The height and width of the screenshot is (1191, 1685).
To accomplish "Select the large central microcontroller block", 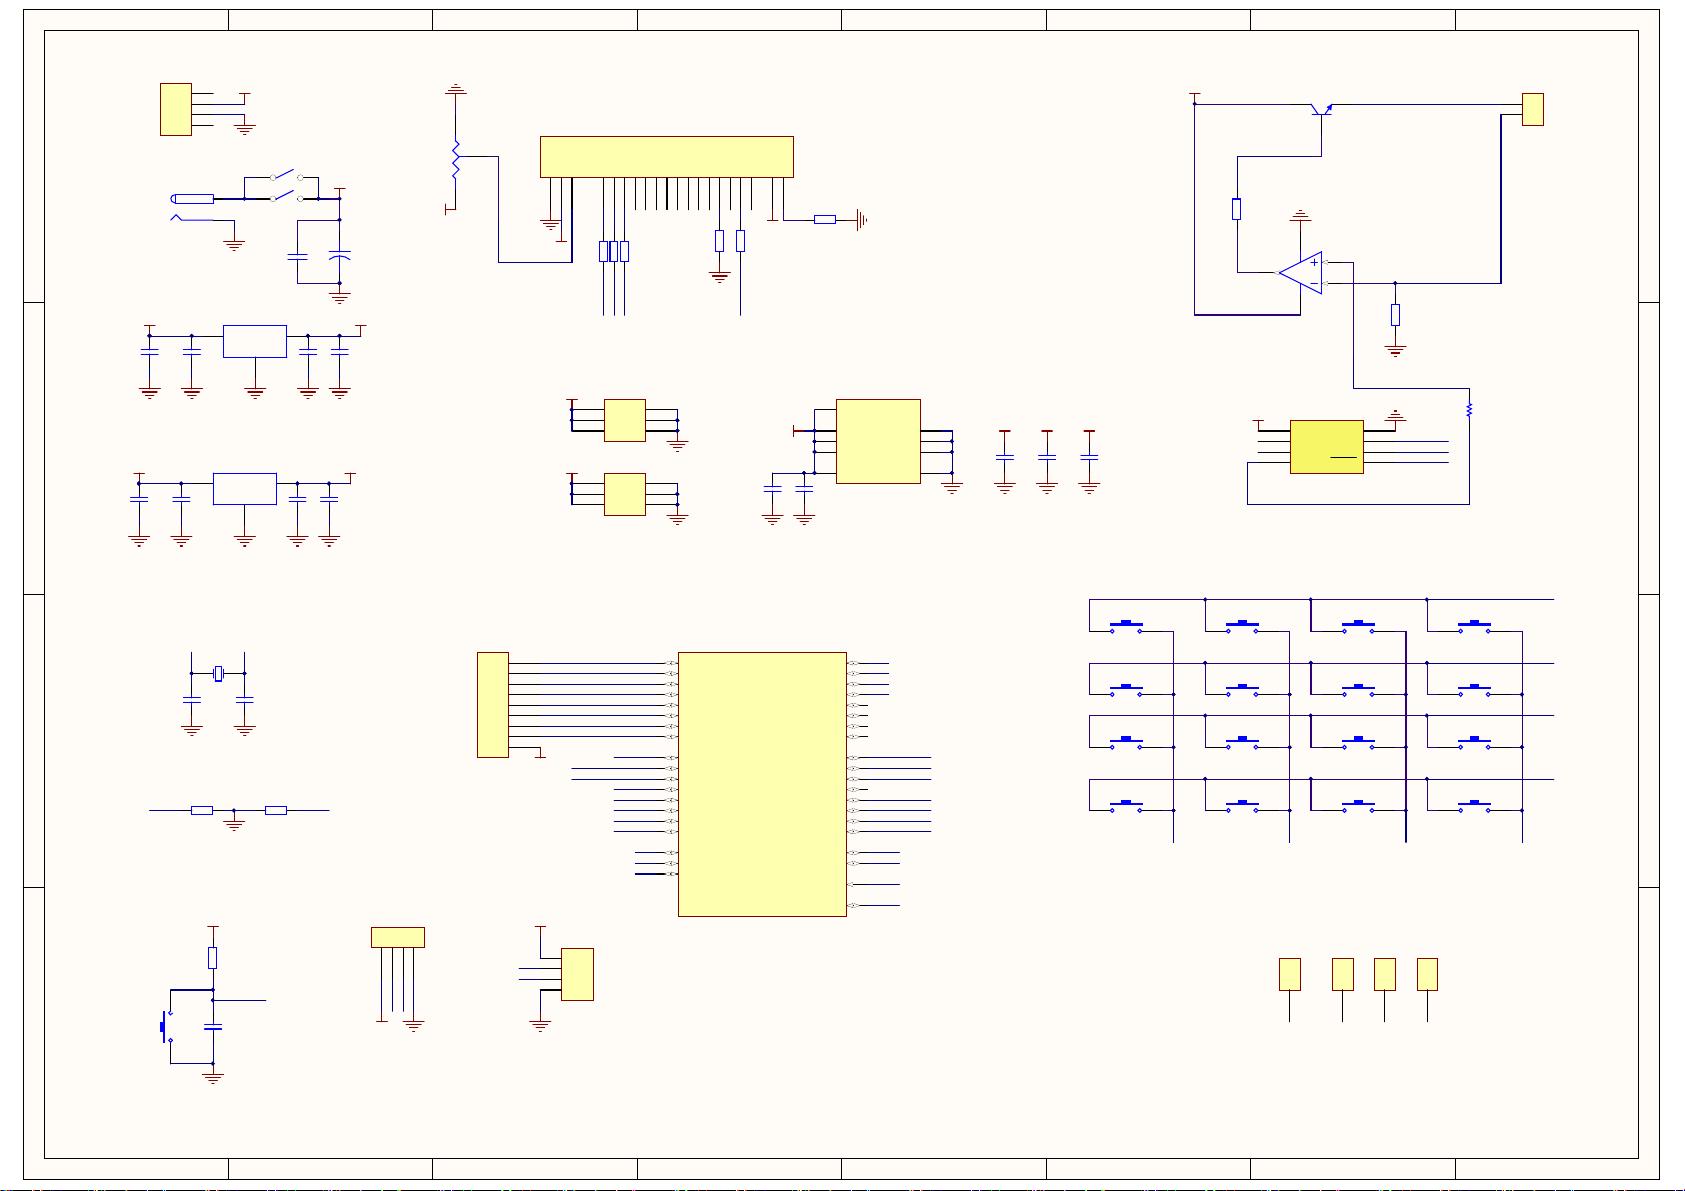I will [762, 784].
